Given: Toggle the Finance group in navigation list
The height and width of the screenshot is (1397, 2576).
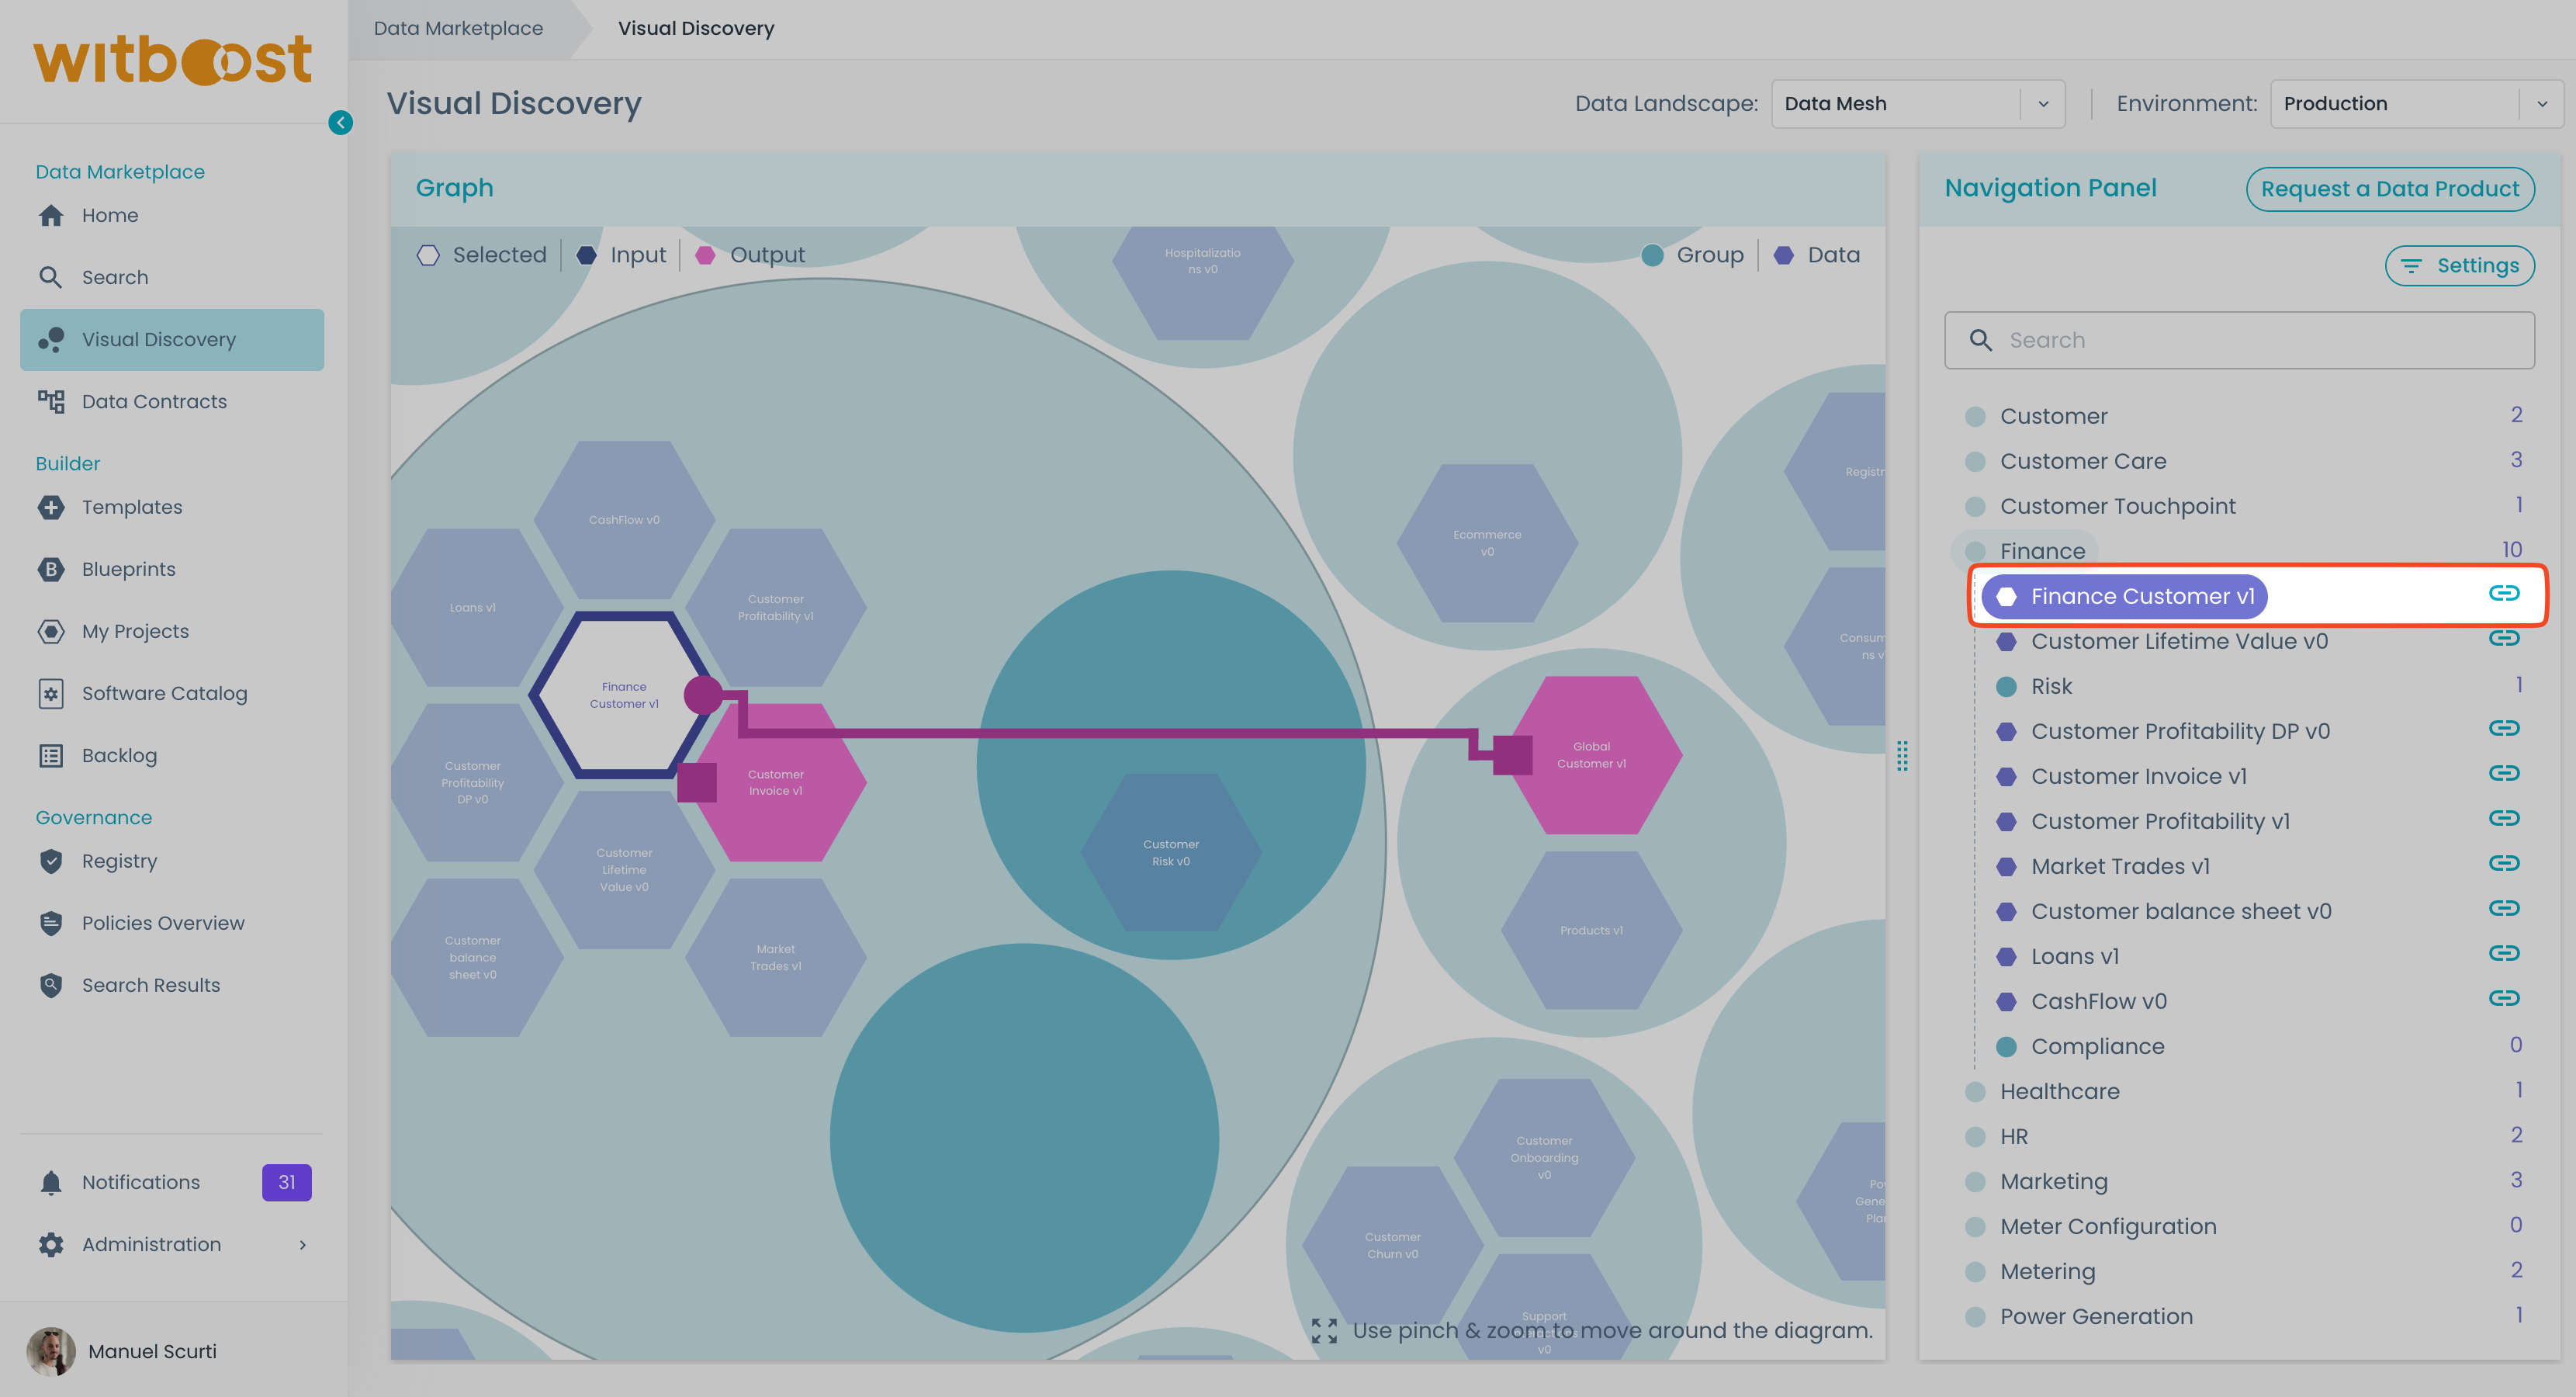Looking at the screenshot, I should coord(2042,551).
